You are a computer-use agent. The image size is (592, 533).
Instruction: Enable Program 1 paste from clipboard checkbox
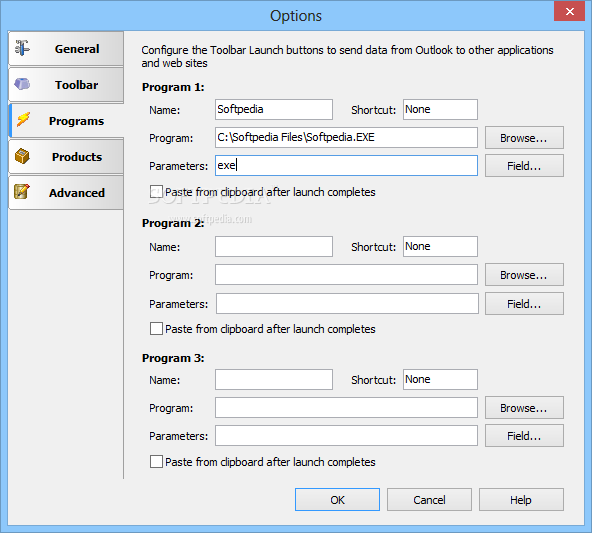click(x=156, y=192)
